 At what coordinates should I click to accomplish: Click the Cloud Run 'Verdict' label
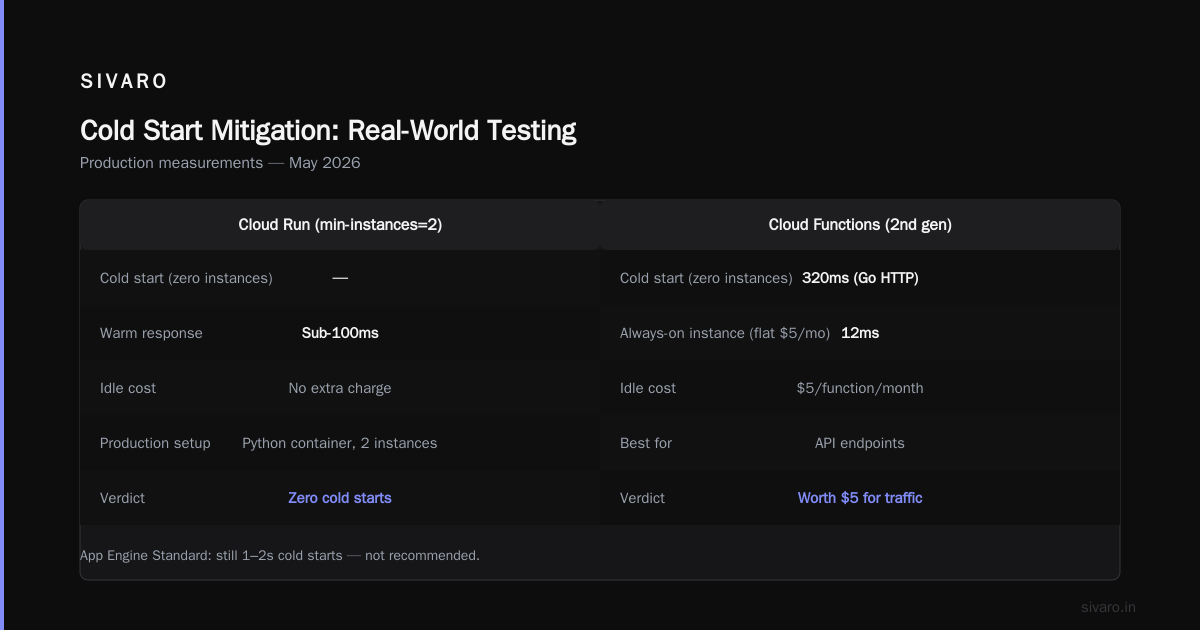(122, 498)
